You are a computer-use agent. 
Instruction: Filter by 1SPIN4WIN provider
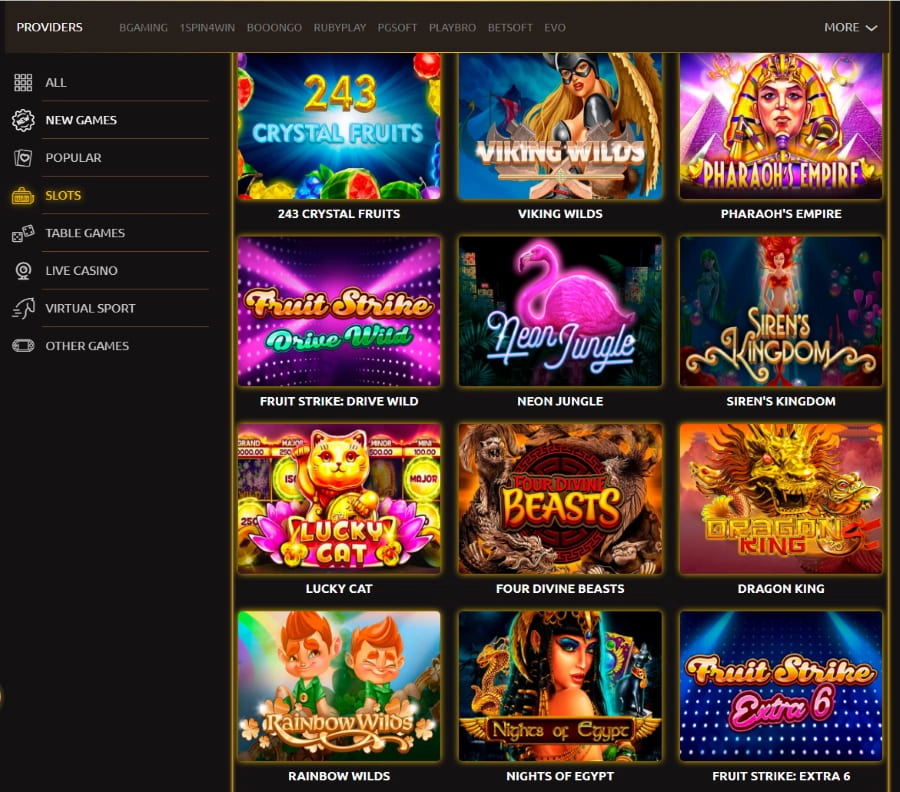coord(207,28)
